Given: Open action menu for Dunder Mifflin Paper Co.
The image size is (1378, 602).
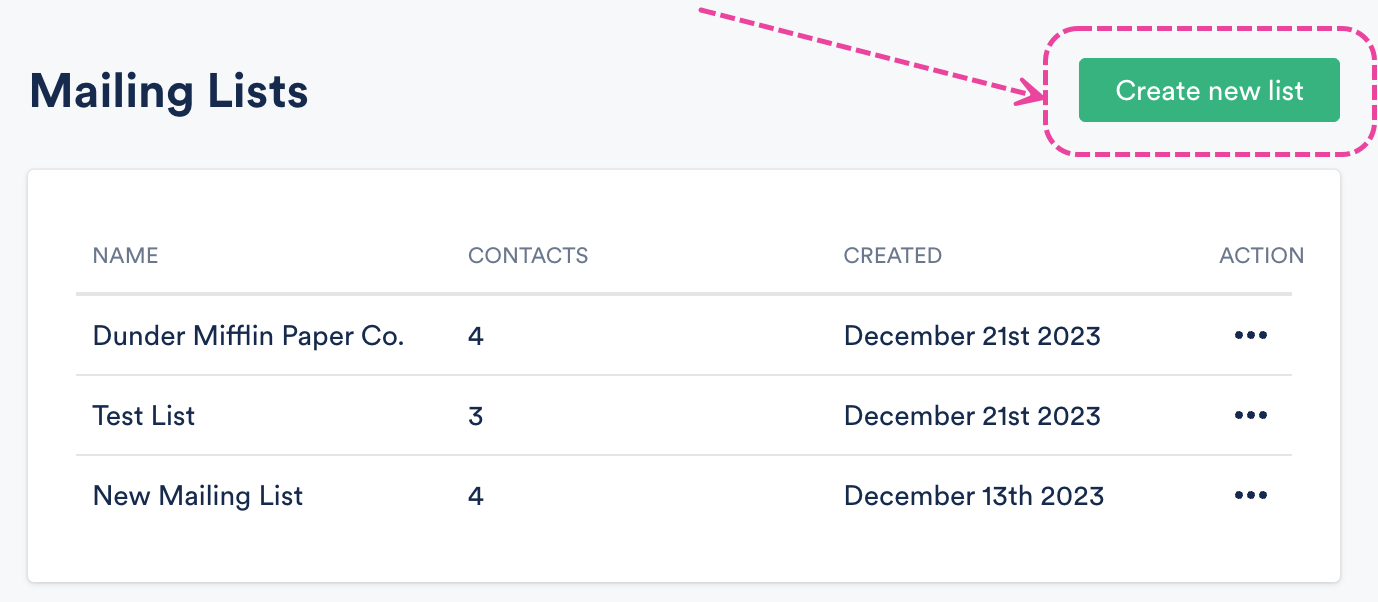Looking at the screenshot, I should pyautogui.click(x=1250, y=336).
